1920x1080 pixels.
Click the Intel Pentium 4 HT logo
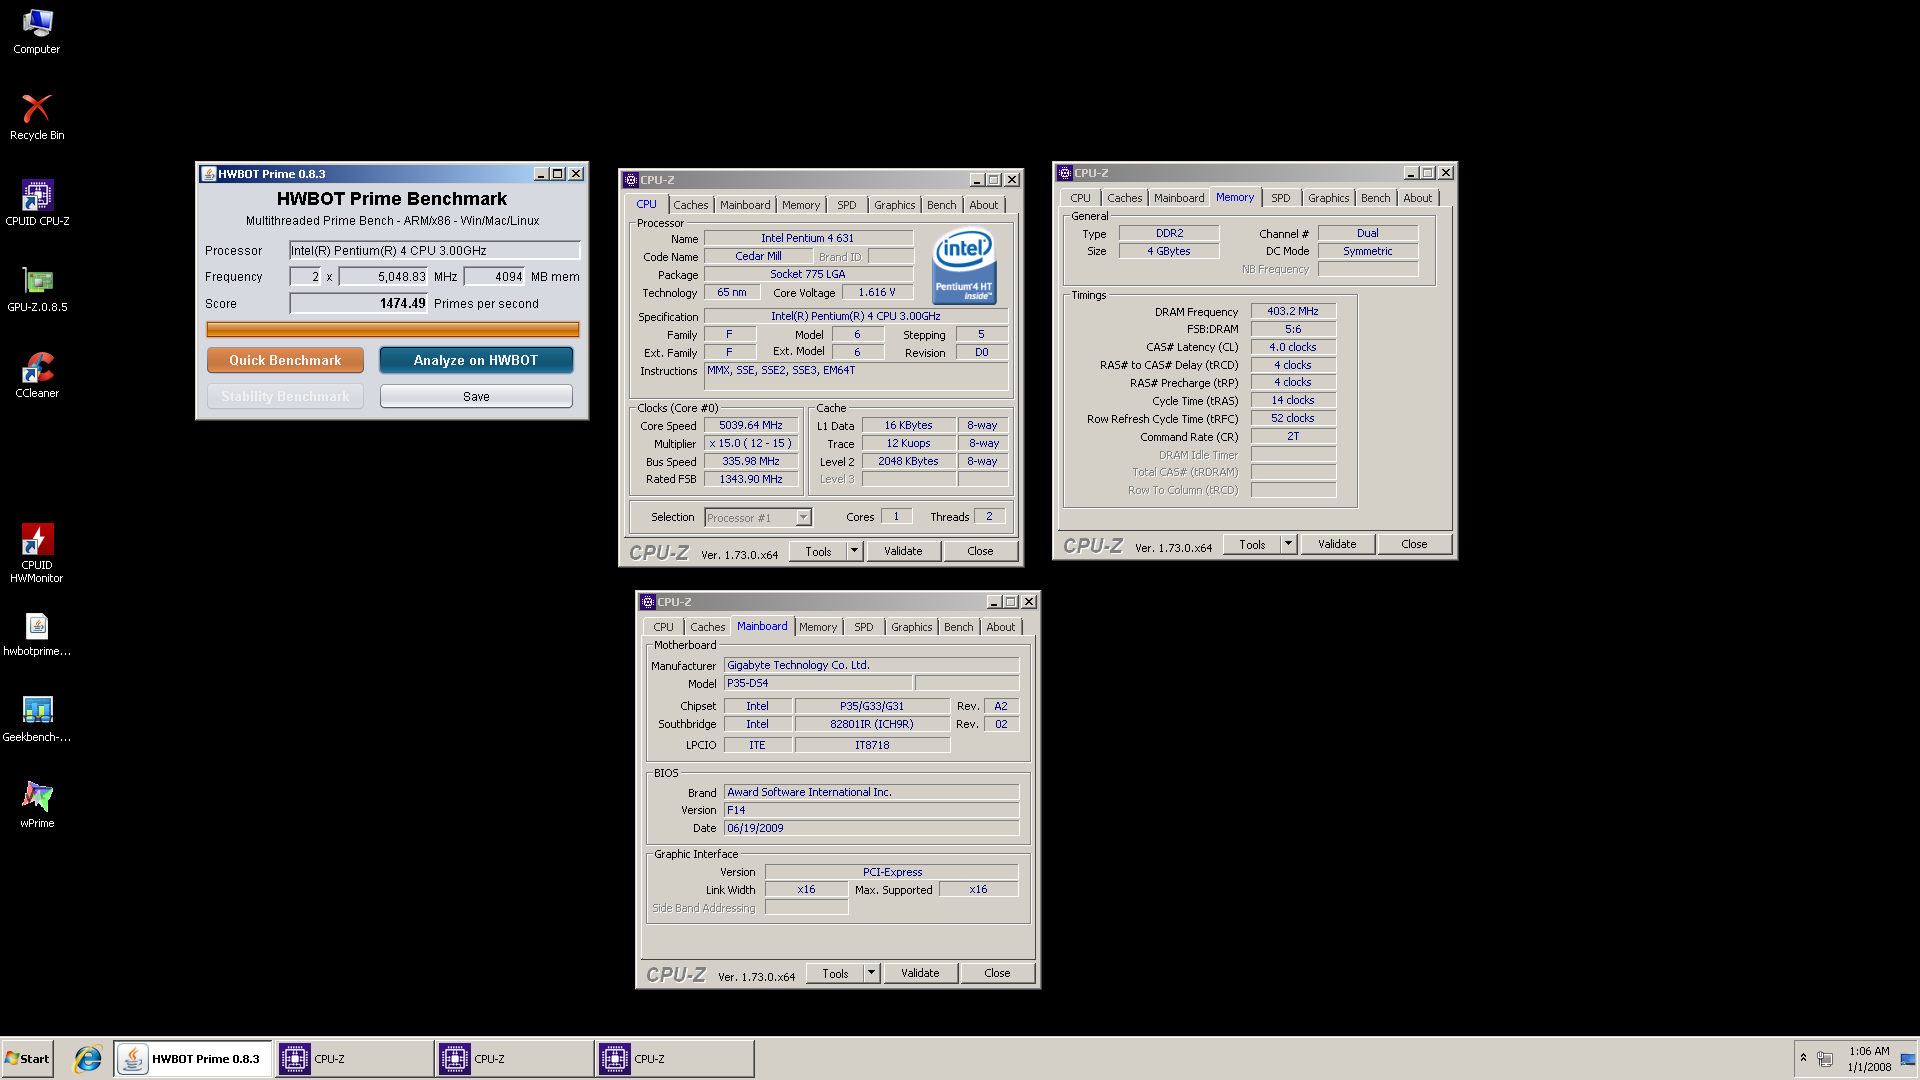pyautogui.click(x=964, y=266)
